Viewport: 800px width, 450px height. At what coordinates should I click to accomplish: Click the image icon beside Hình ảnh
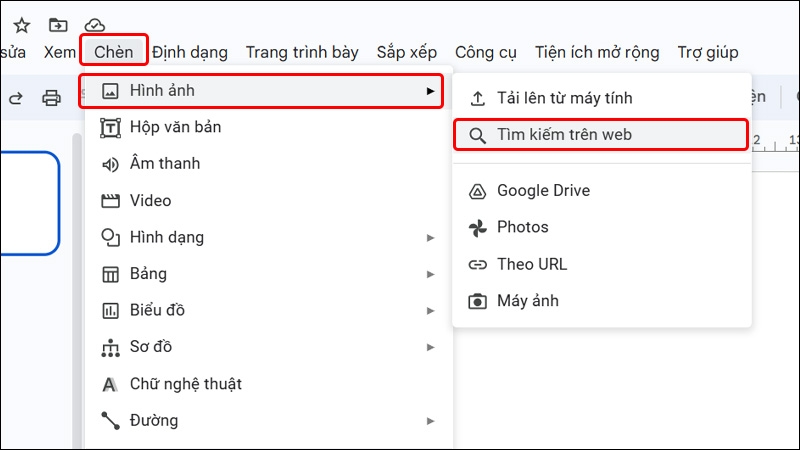tap(110, 91)
